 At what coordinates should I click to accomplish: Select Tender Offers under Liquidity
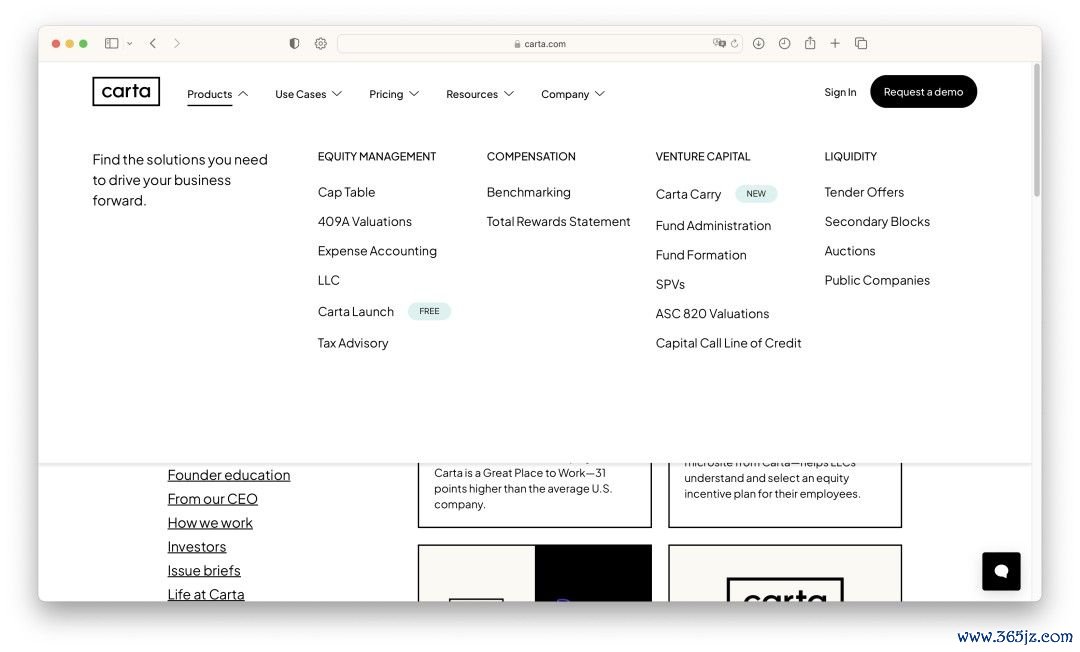pyautogui.click(x=864, y=192)
